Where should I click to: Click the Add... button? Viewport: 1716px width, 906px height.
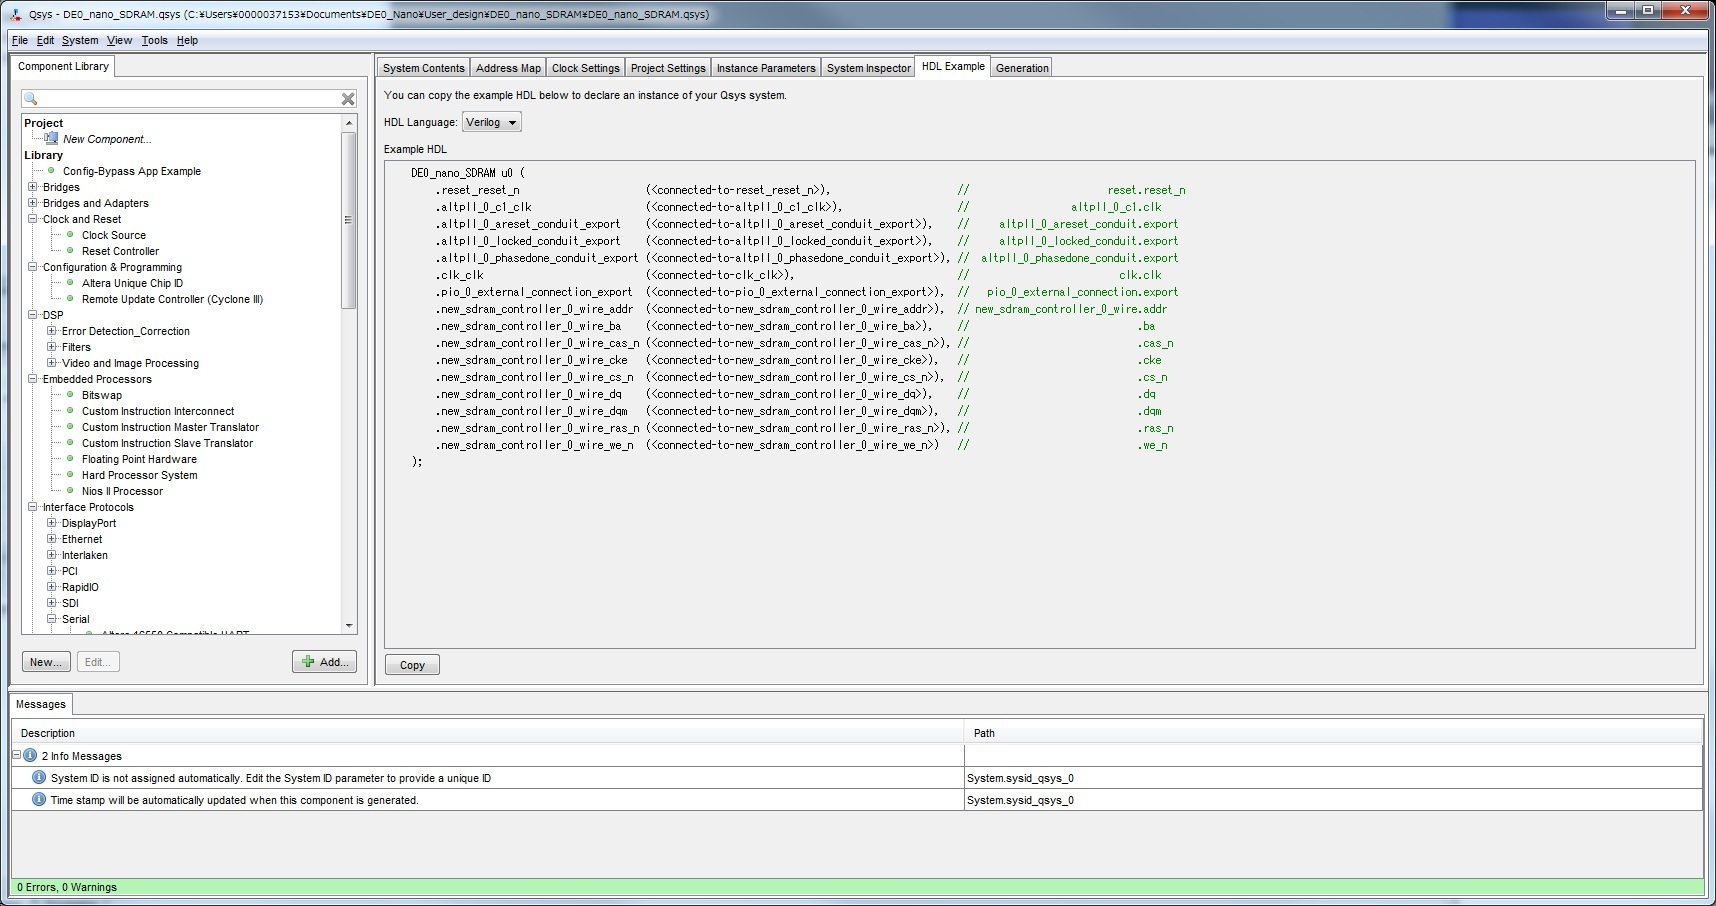coord(325,662)
